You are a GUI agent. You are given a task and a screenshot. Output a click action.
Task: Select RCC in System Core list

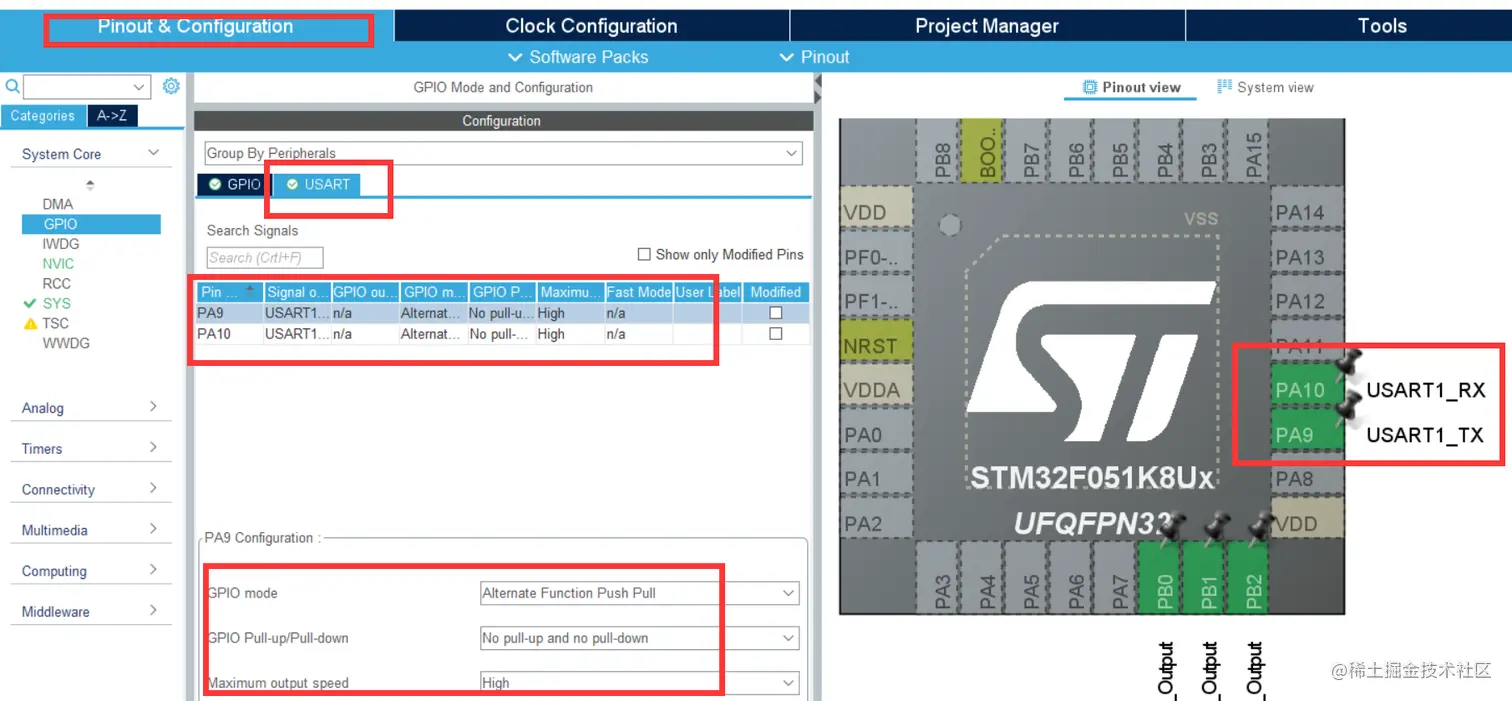[57, 284]
